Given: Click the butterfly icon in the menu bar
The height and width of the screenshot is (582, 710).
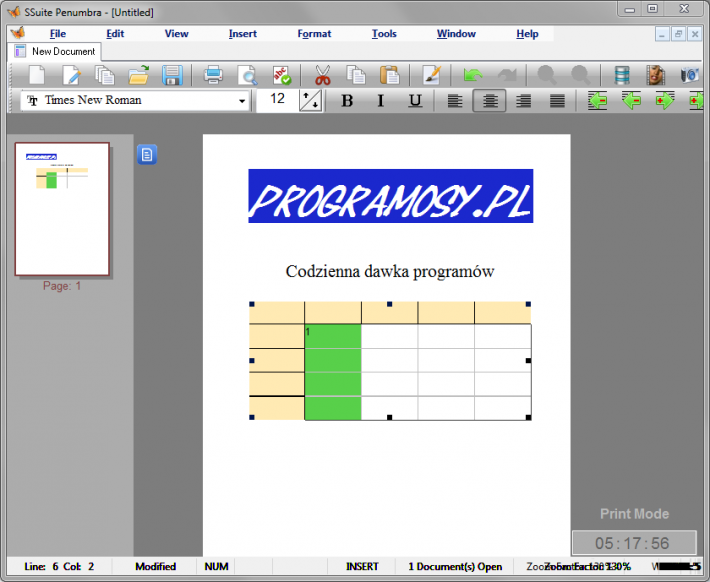Looking at the screenshot, I should point(18,33).
